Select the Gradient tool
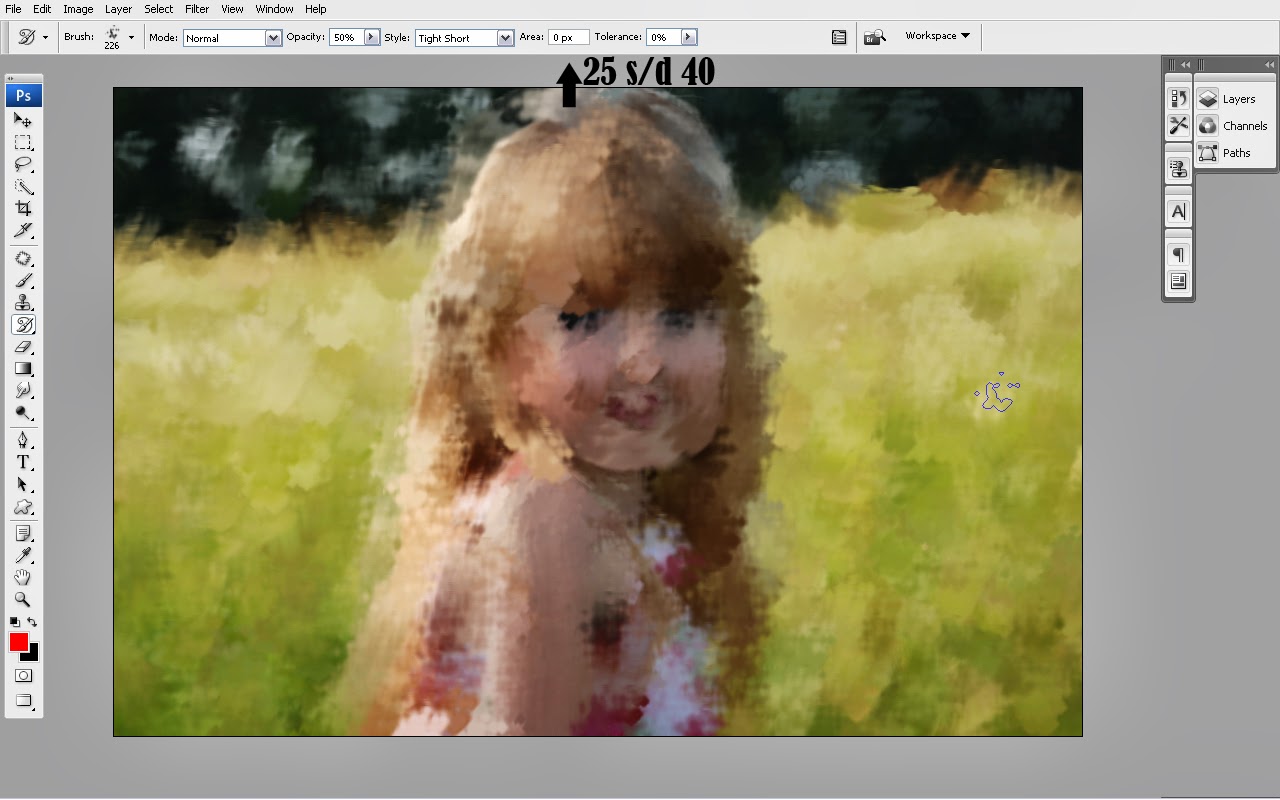Image resolution: width=1280 pixels, height=800 pixels. [x=23, y=369]
